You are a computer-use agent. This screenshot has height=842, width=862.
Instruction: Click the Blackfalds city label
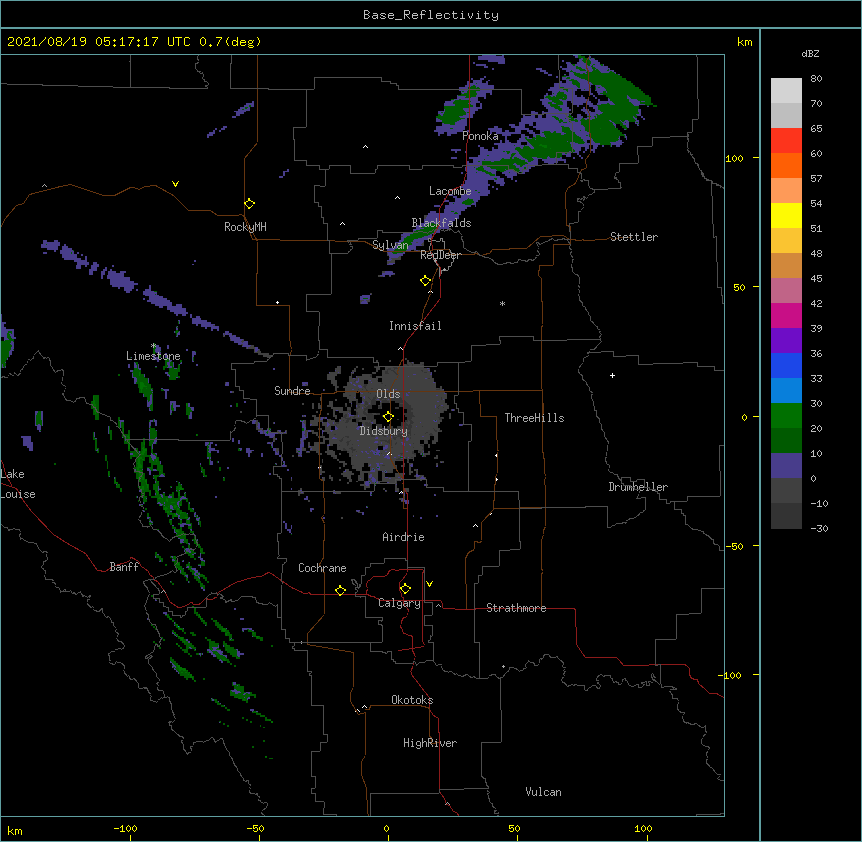(x=441, y=223)
